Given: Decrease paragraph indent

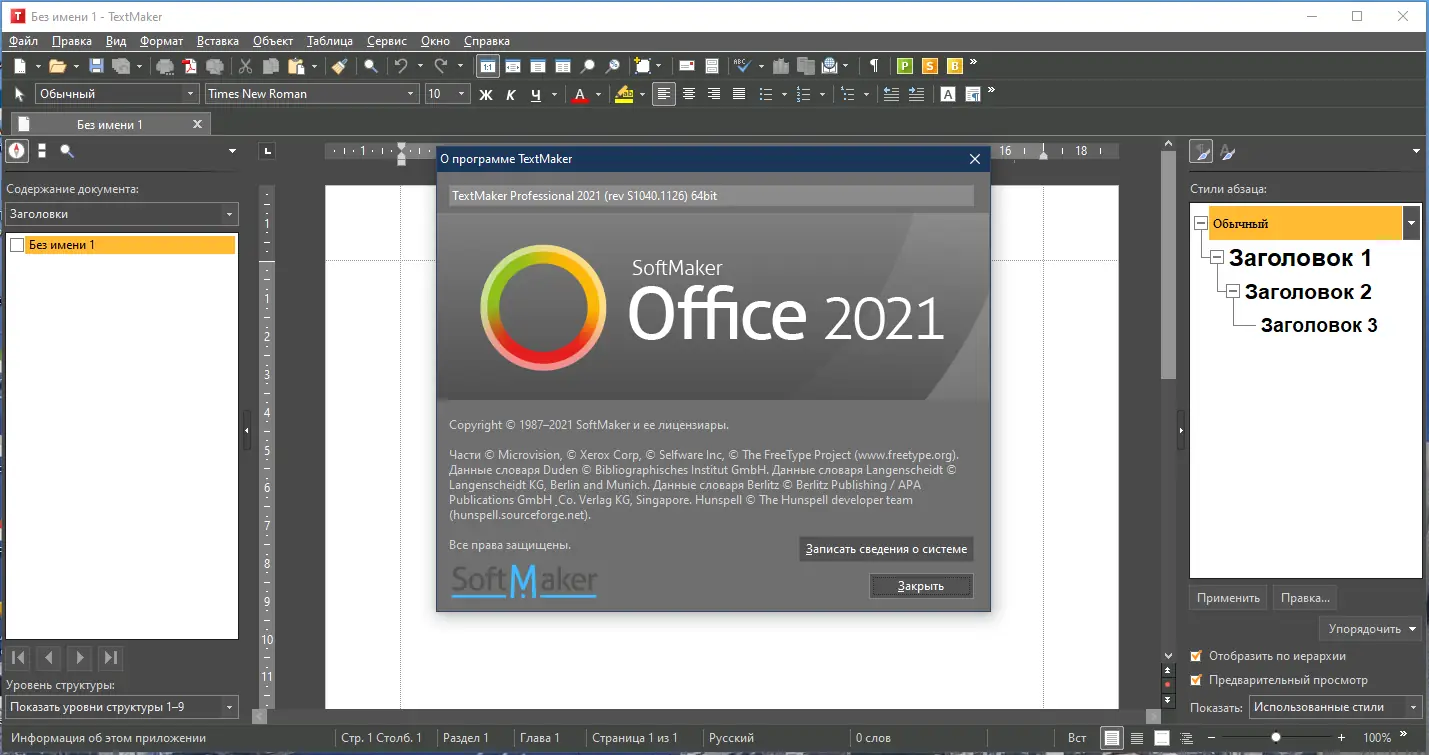Looking at the screenshot, I should (891, 94).
